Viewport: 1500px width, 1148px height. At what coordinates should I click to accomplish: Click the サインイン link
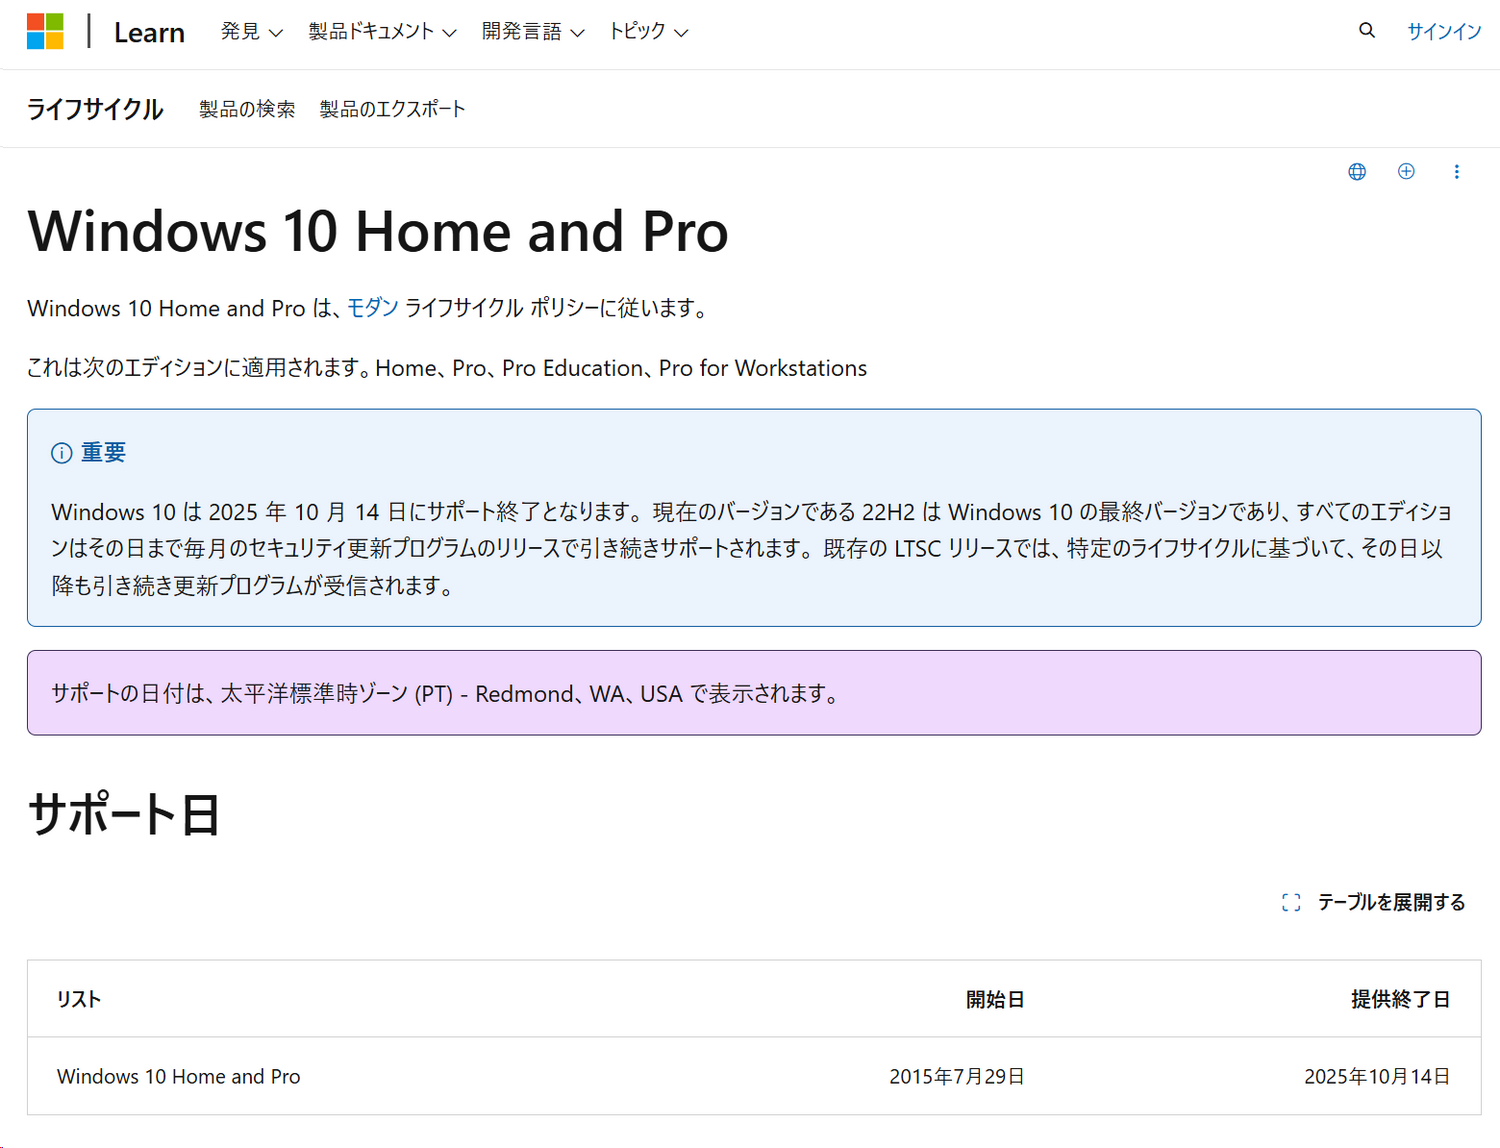1443,31
